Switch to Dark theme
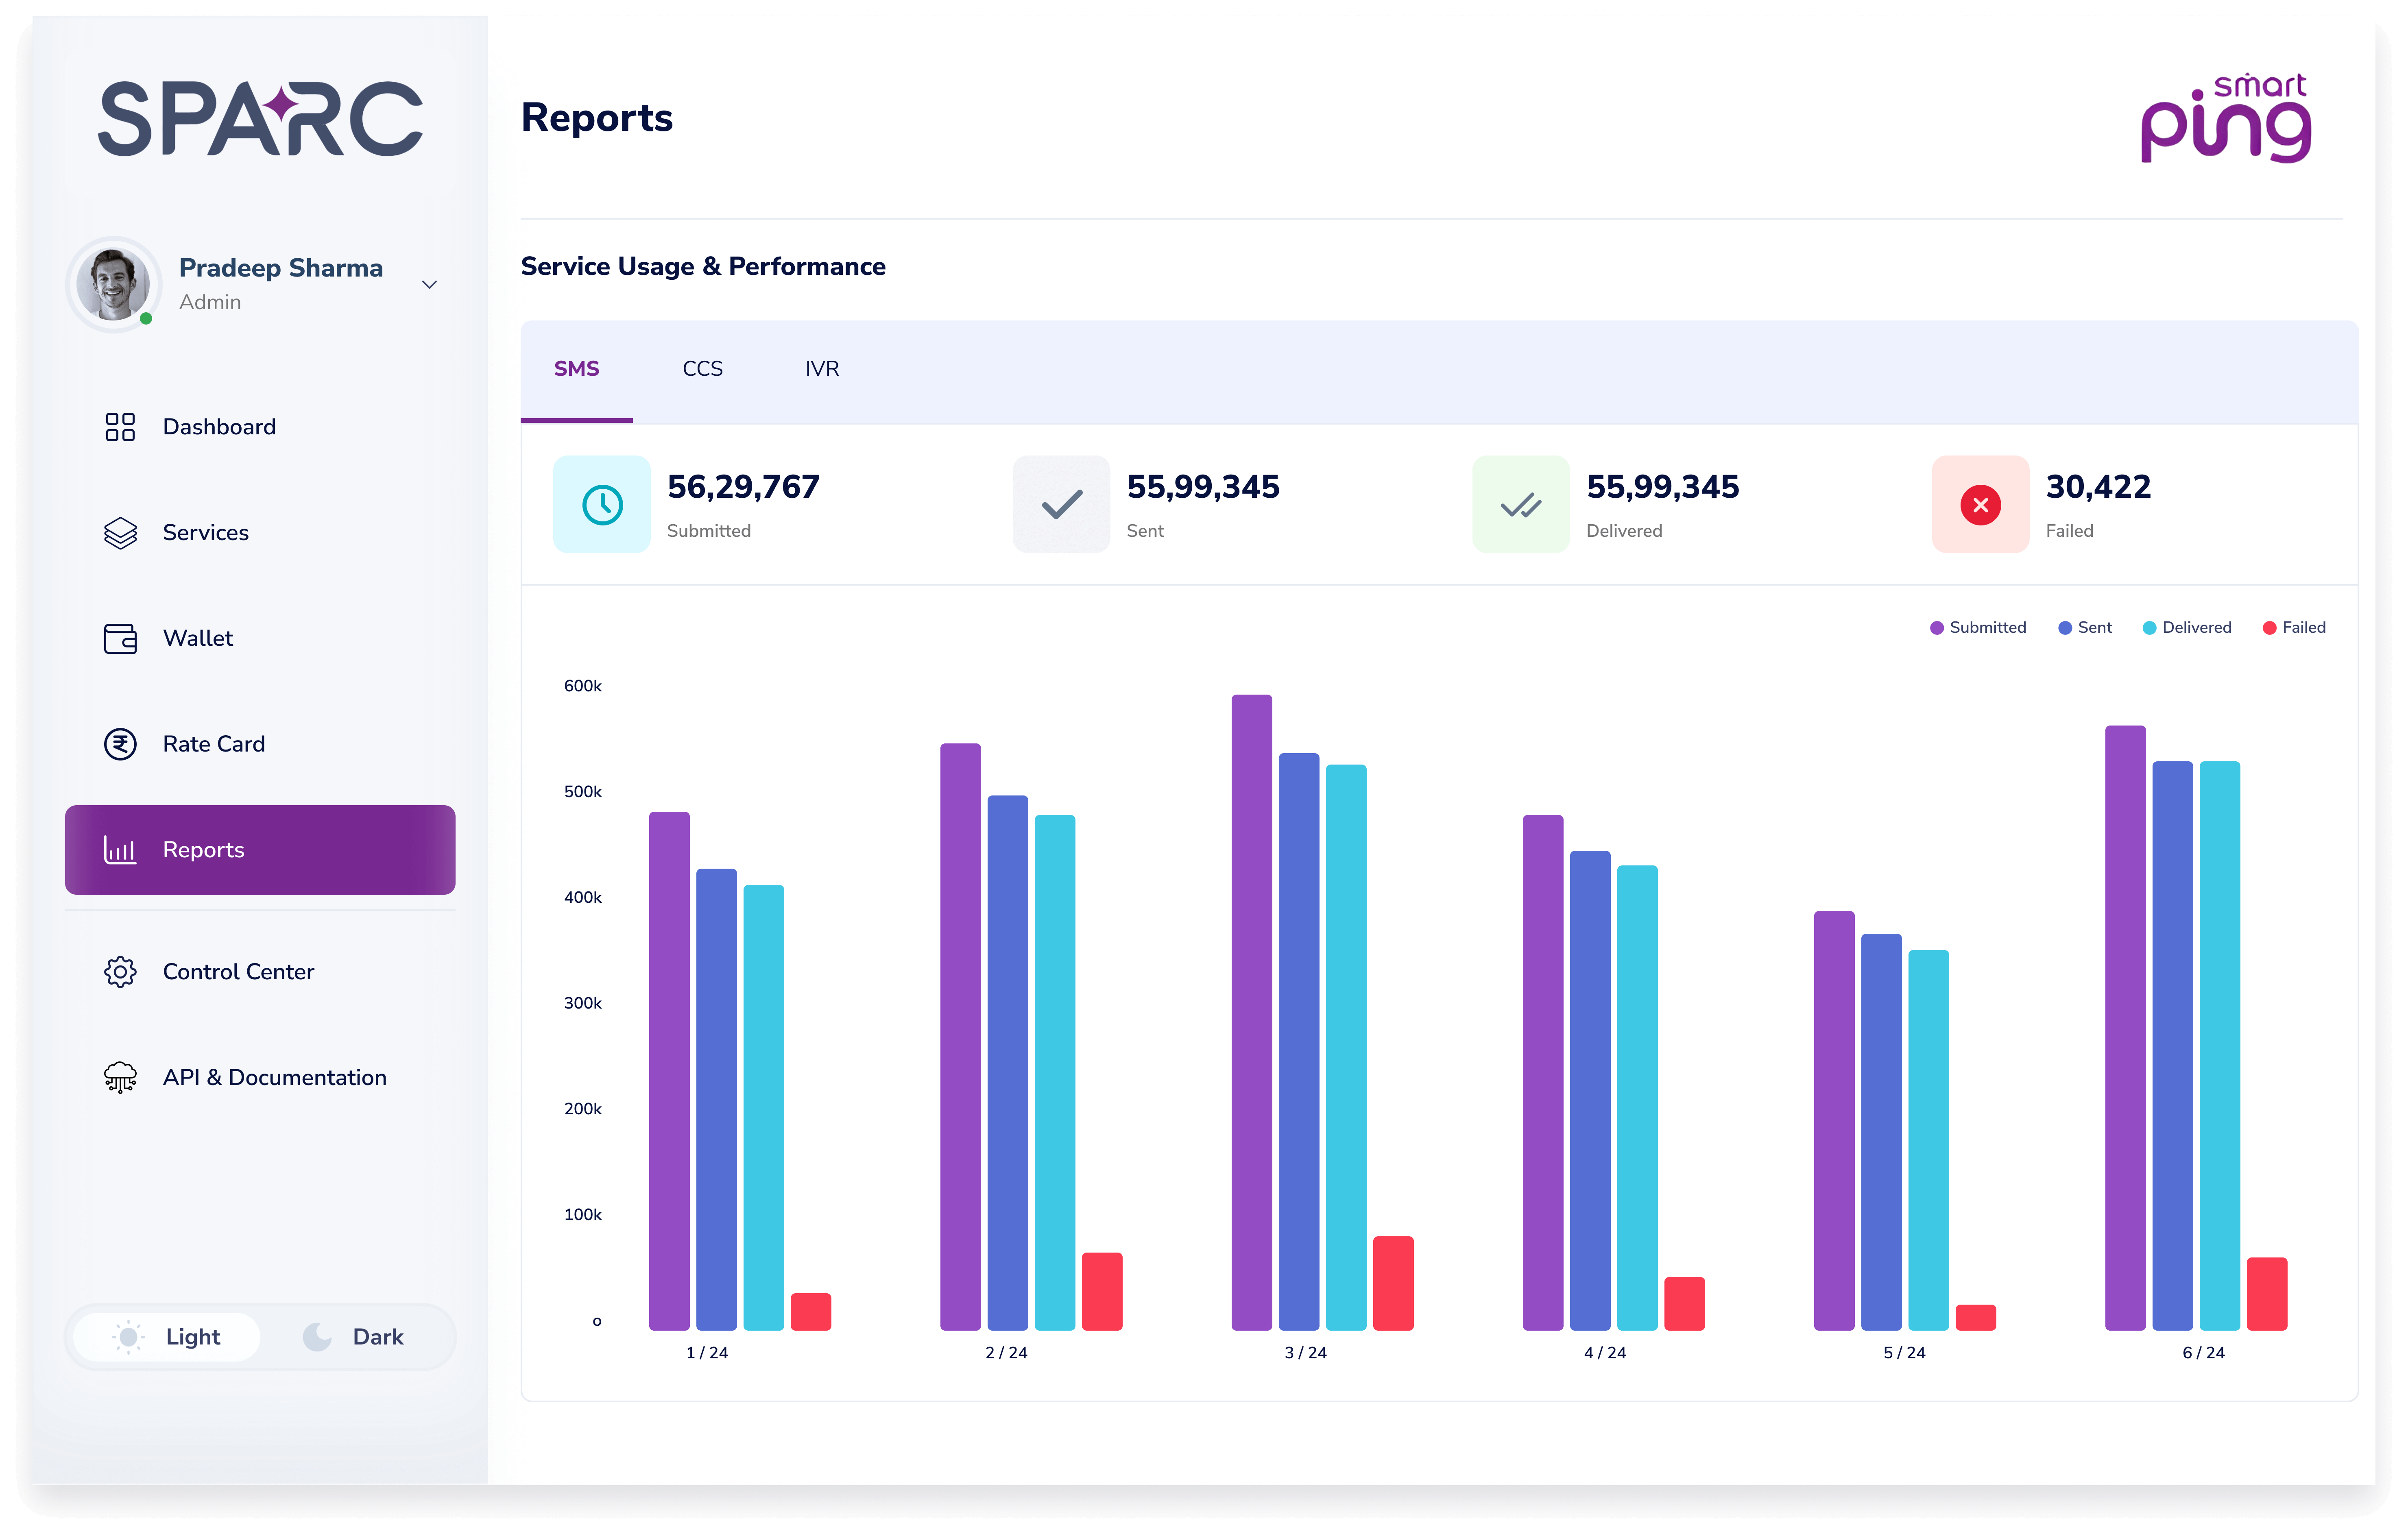The width and height of the screenshot is (2408, 1534). pos(353,1337)
